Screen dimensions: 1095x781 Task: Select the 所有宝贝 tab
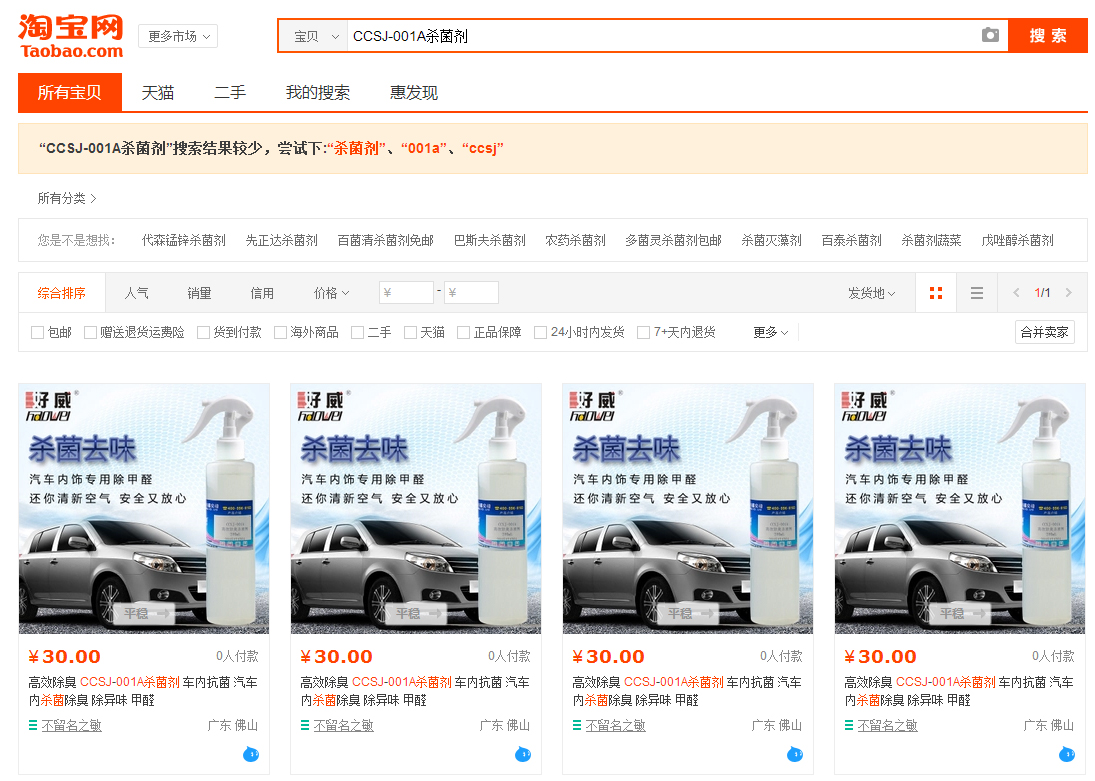(70, 92)
